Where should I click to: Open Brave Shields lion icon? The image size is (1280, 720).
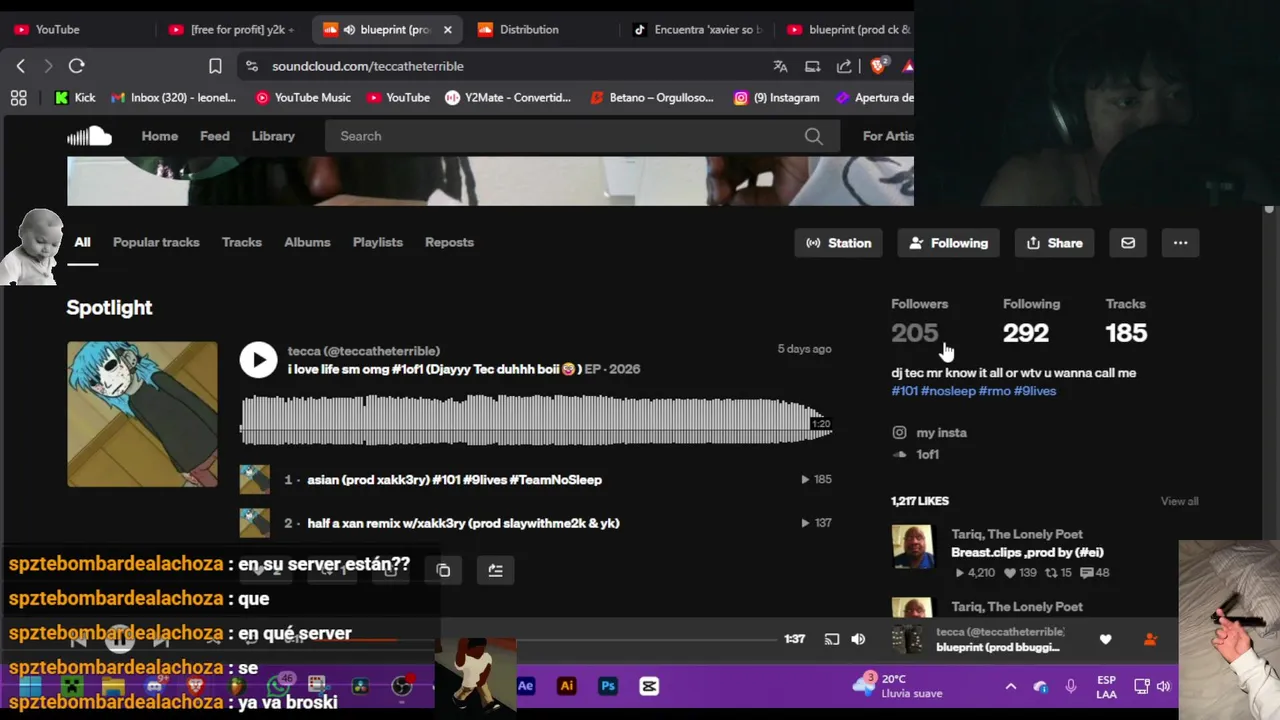[x=879, y=65]
